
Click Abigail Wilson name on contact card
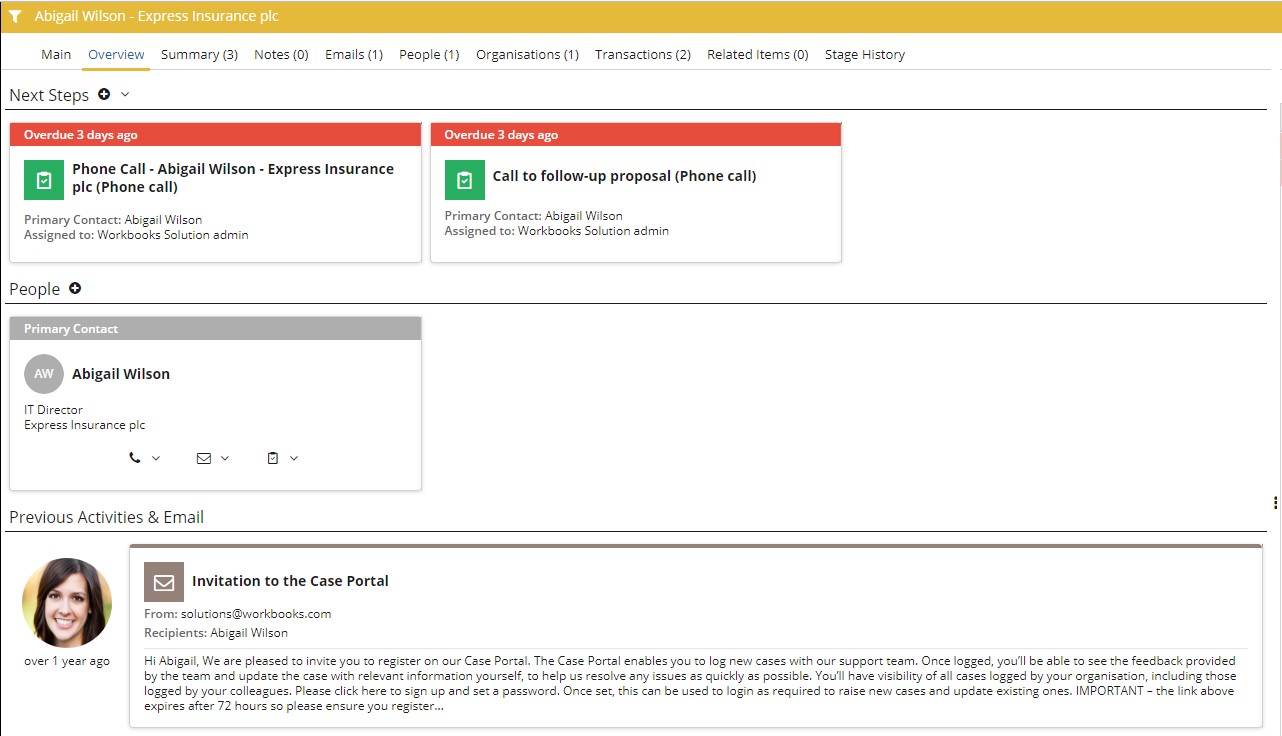point(121,374)
